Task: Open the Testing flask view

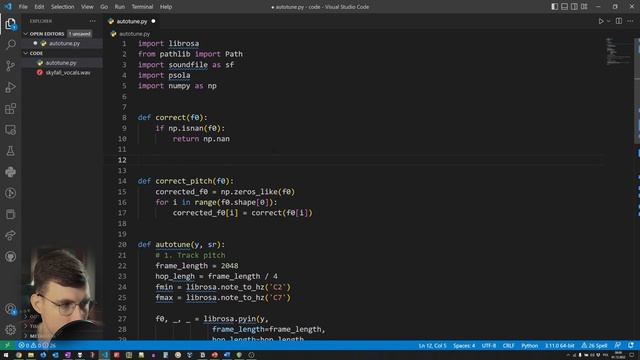Action: [x=11, y=151]
